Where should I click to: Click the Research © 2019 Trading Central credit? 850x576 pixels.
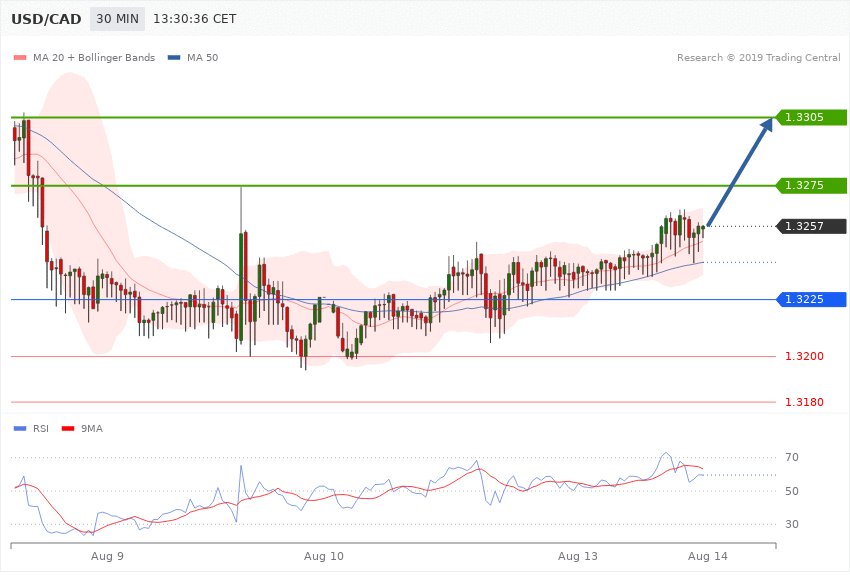[758, 57]
